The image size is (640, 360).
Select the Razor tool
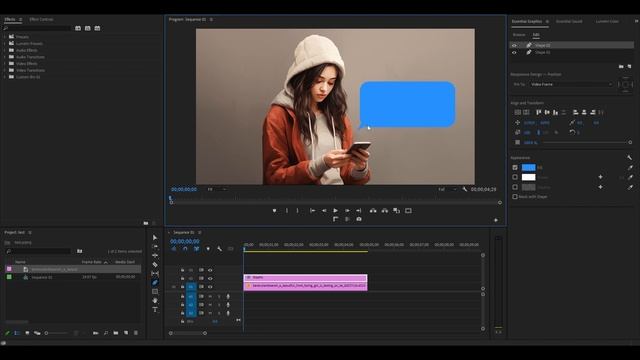[x=155, y=264]
